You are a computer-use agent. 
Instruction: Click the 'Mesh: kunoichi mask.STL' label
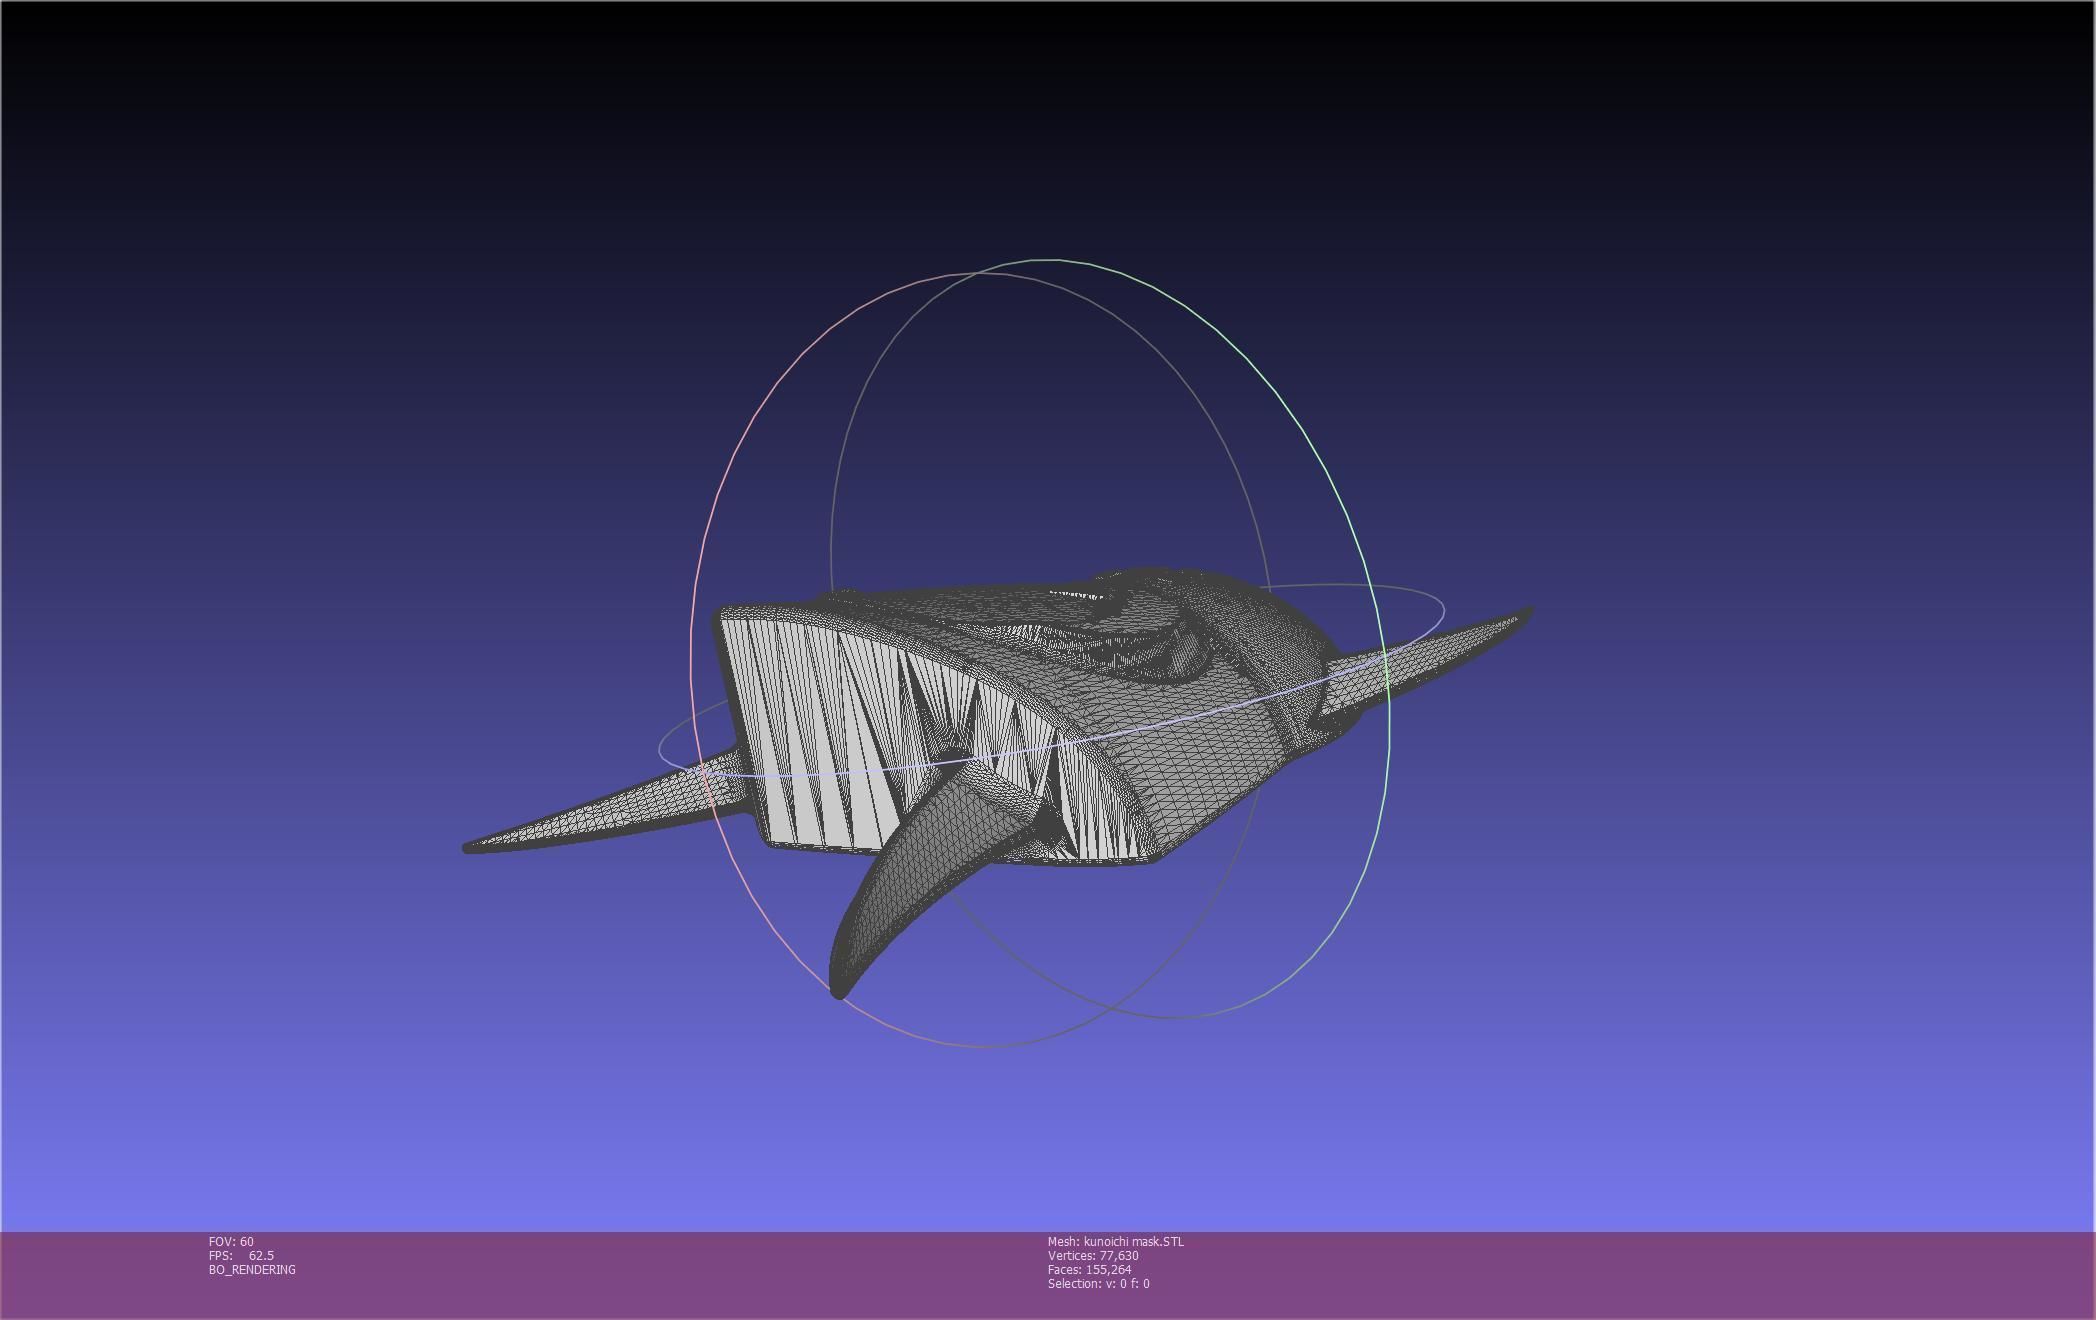point(1115,1242)
